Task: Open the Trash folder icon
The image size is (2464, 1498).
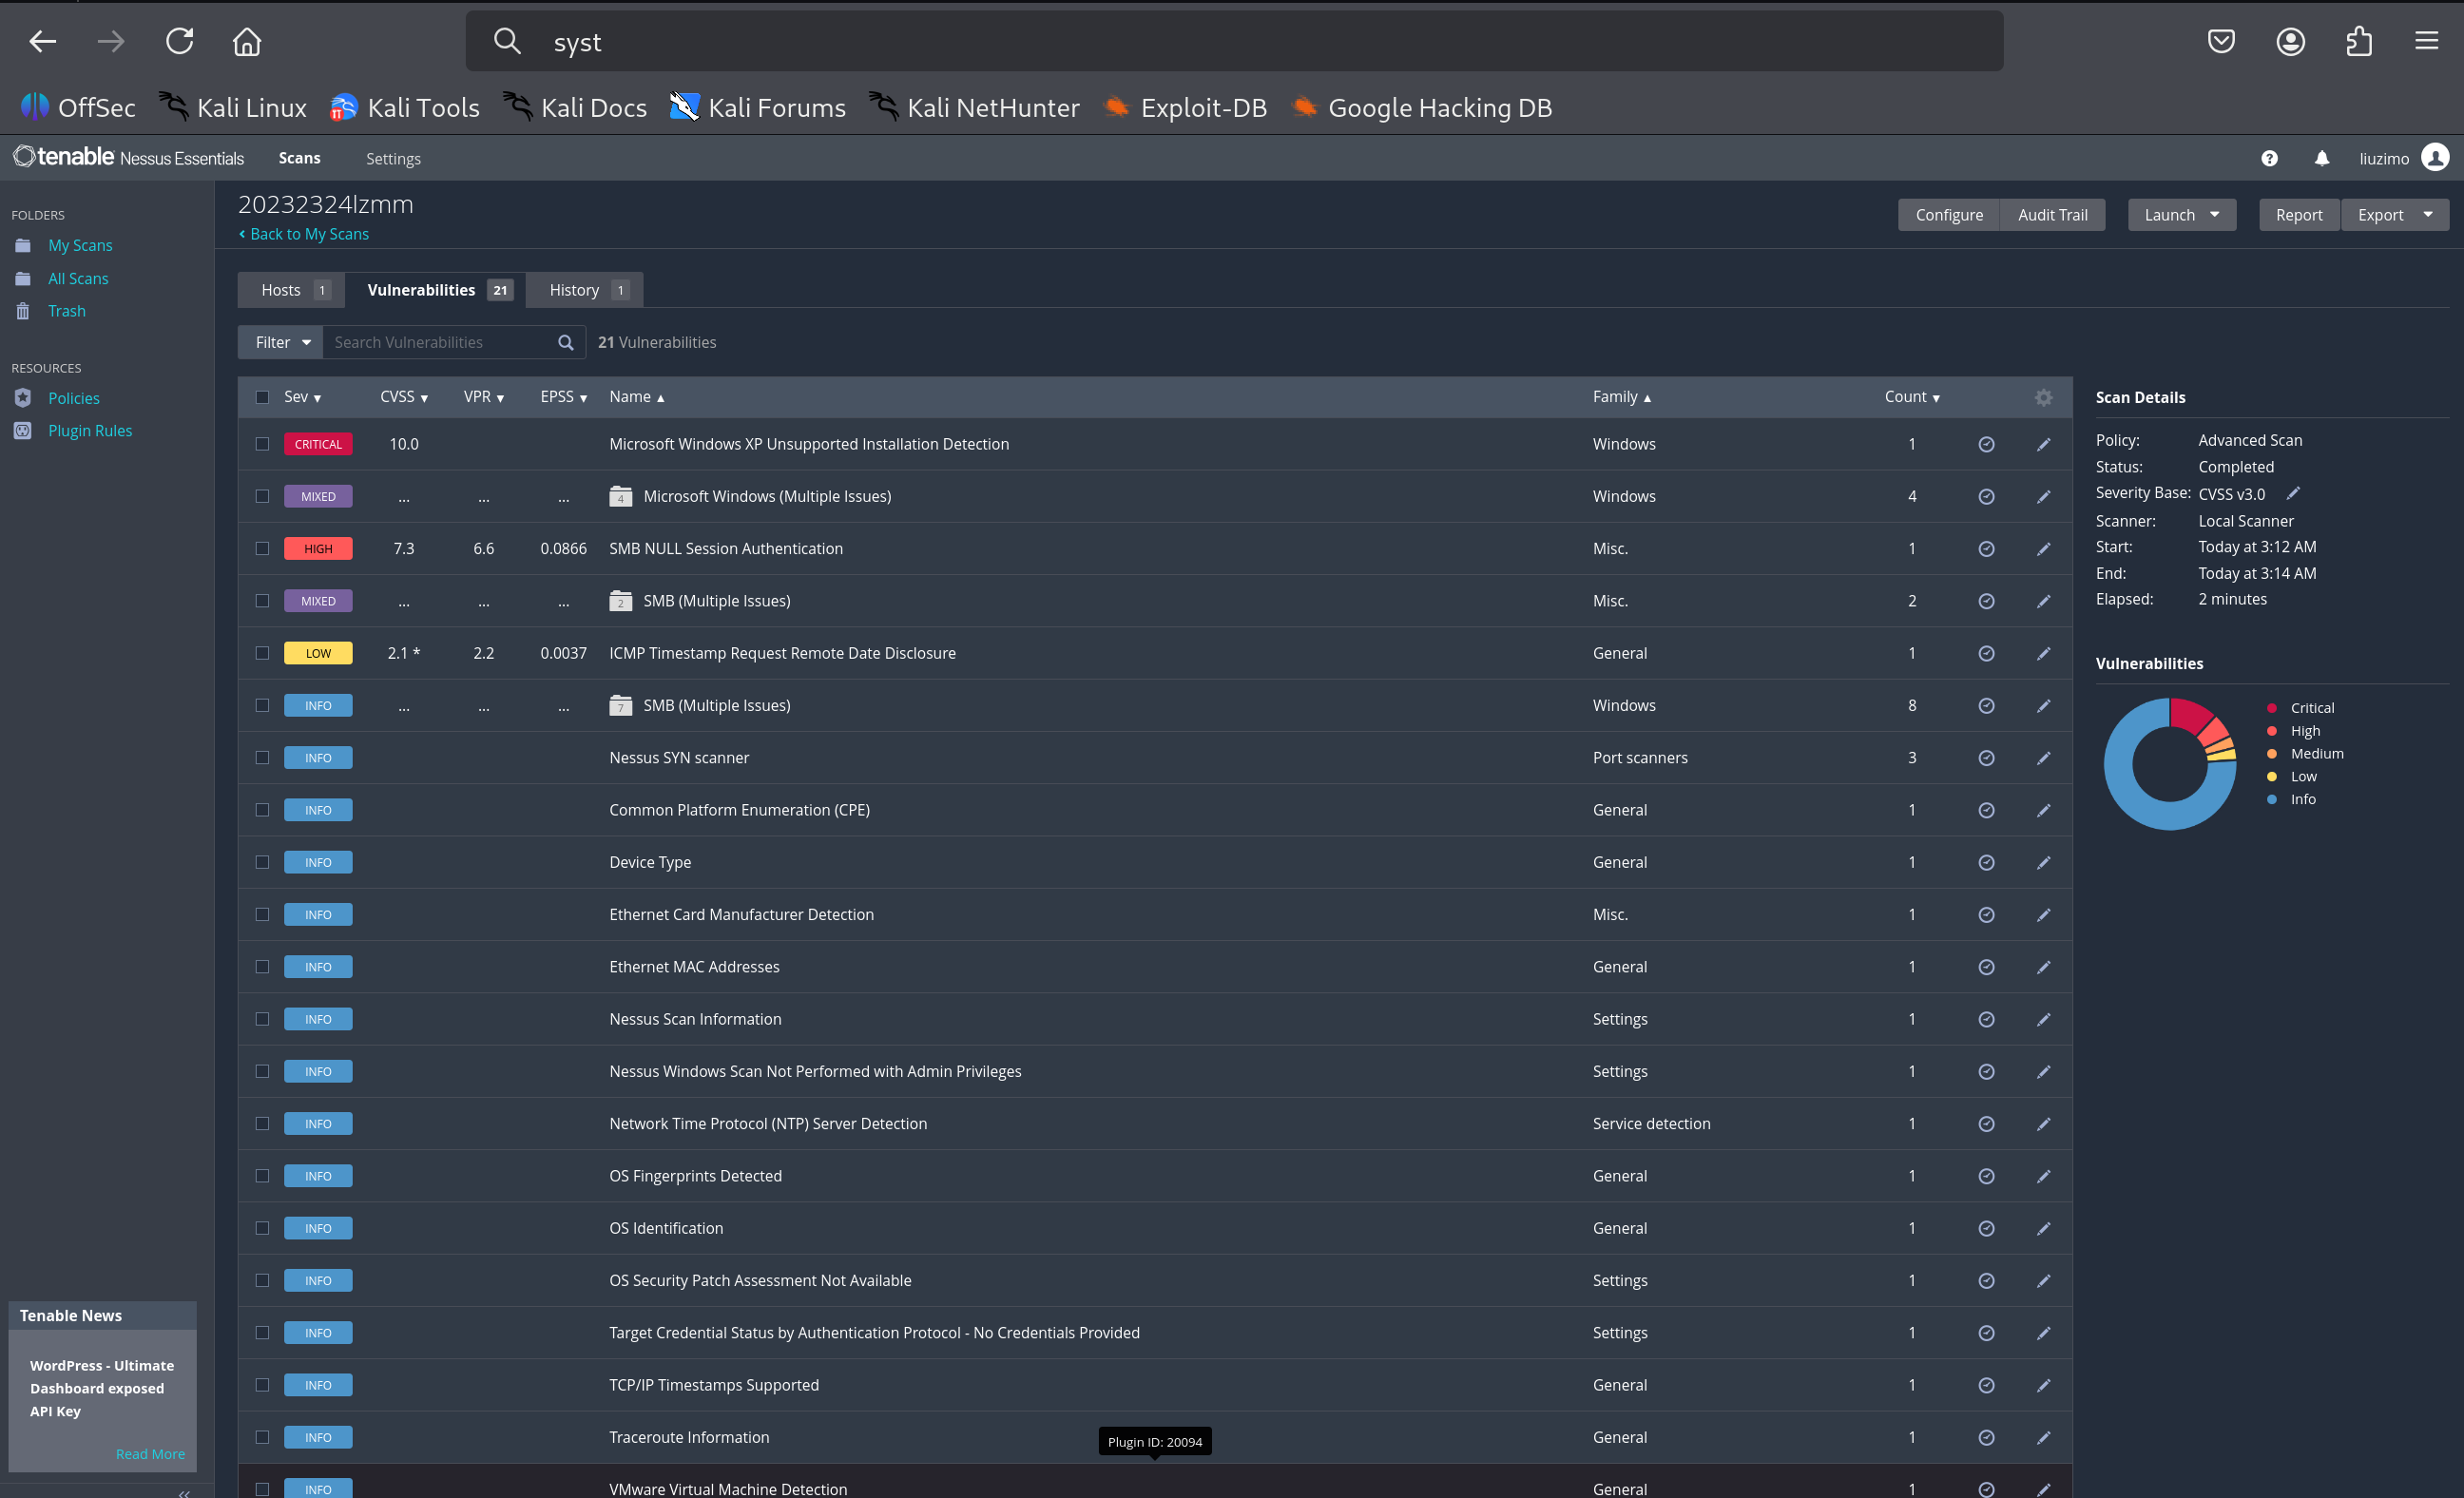Action: [x=23, y=311]
